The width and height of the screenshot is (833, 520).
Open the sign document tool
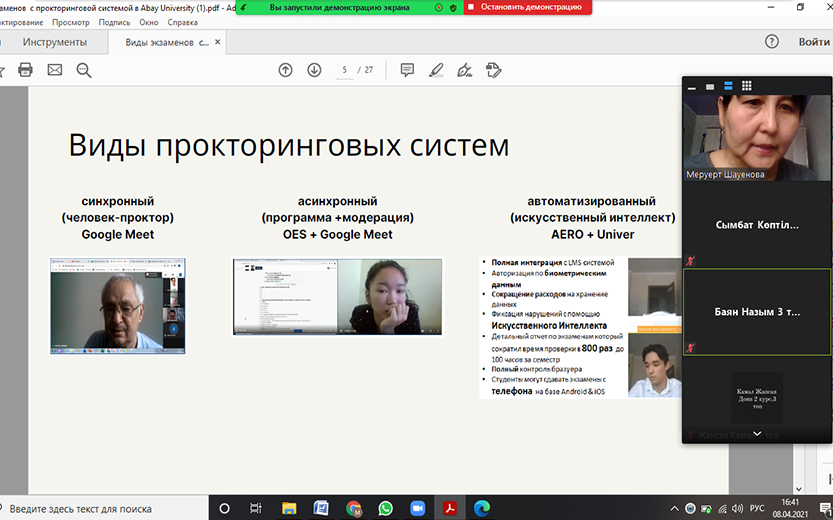click(465, 70)
